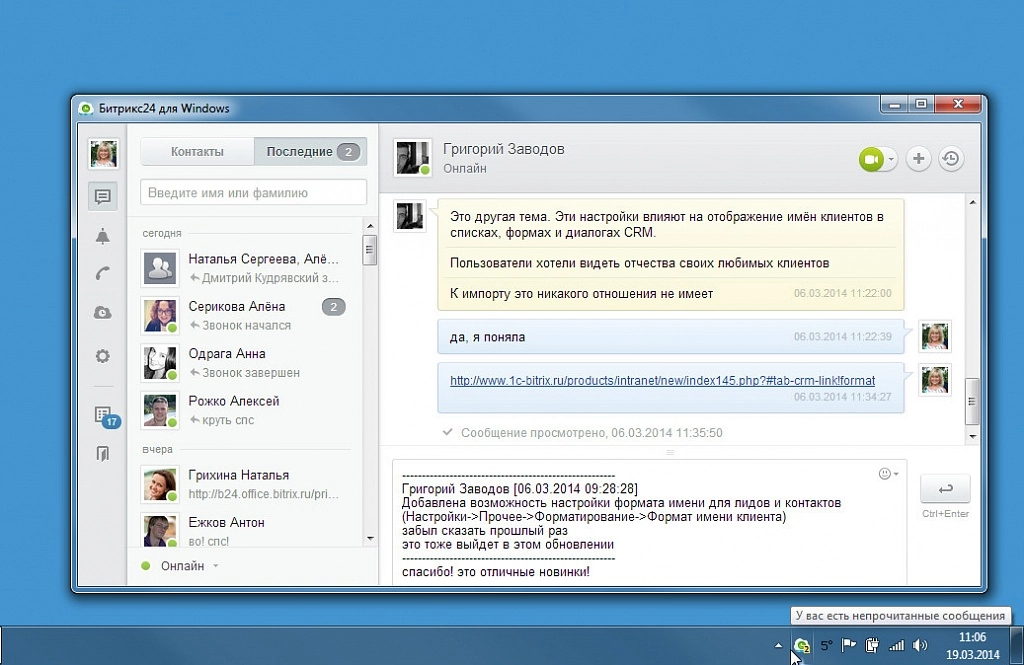This screenshot has width=1024, height=665.
Task: Open Bitrix24.Disk via the cloud icon
Action: point(101,313)
